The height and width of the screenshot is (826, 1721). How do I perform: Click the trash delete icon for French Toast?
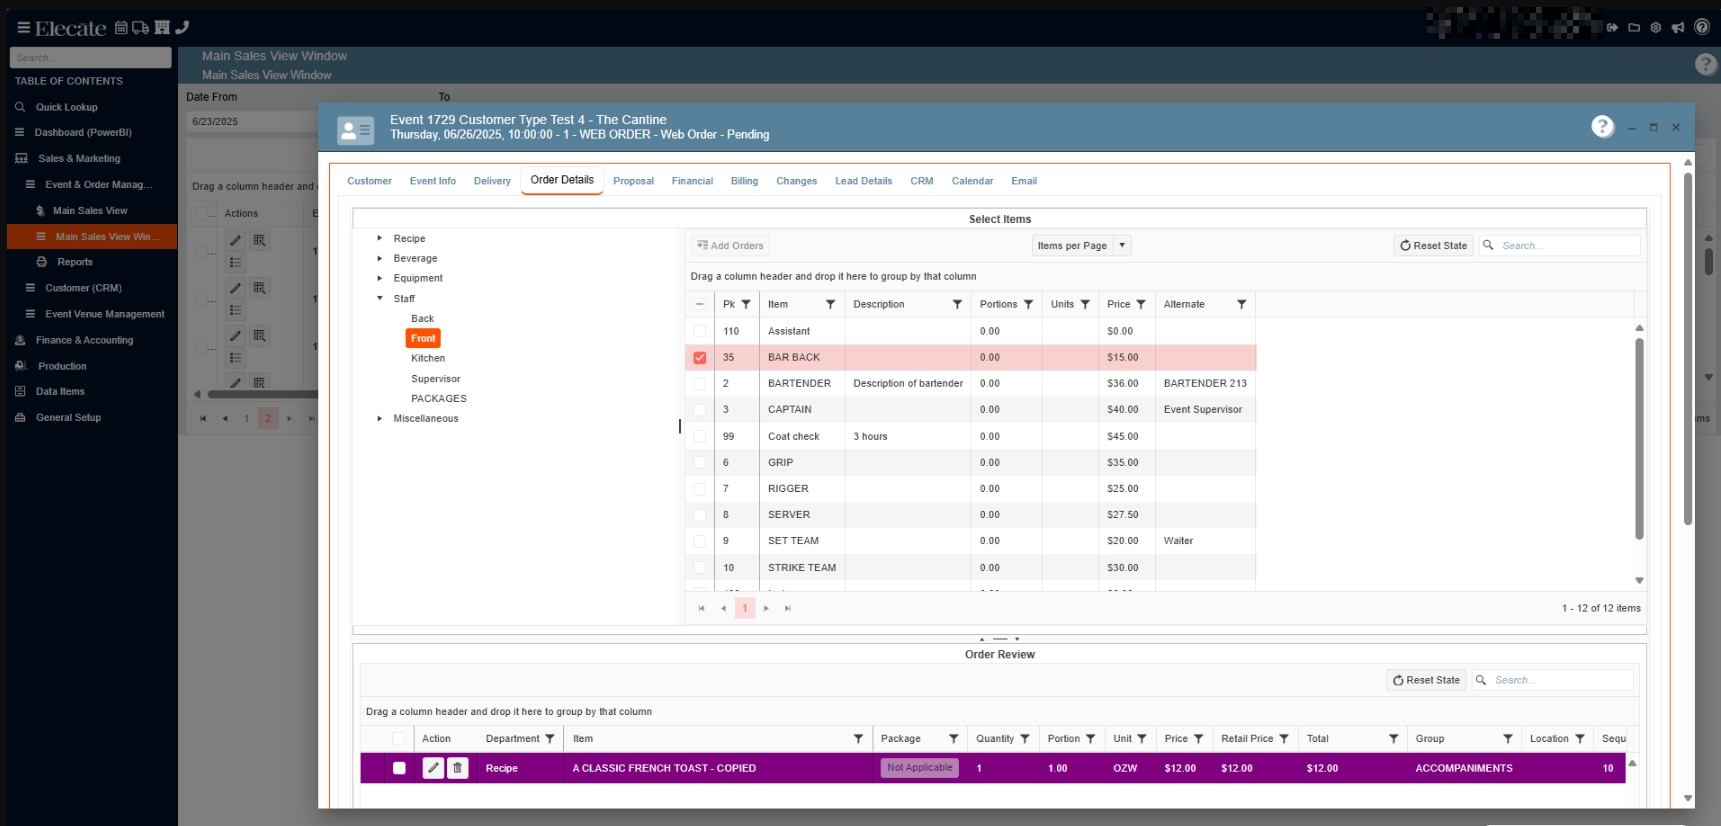pyautogui.click(x=458, y=768)
